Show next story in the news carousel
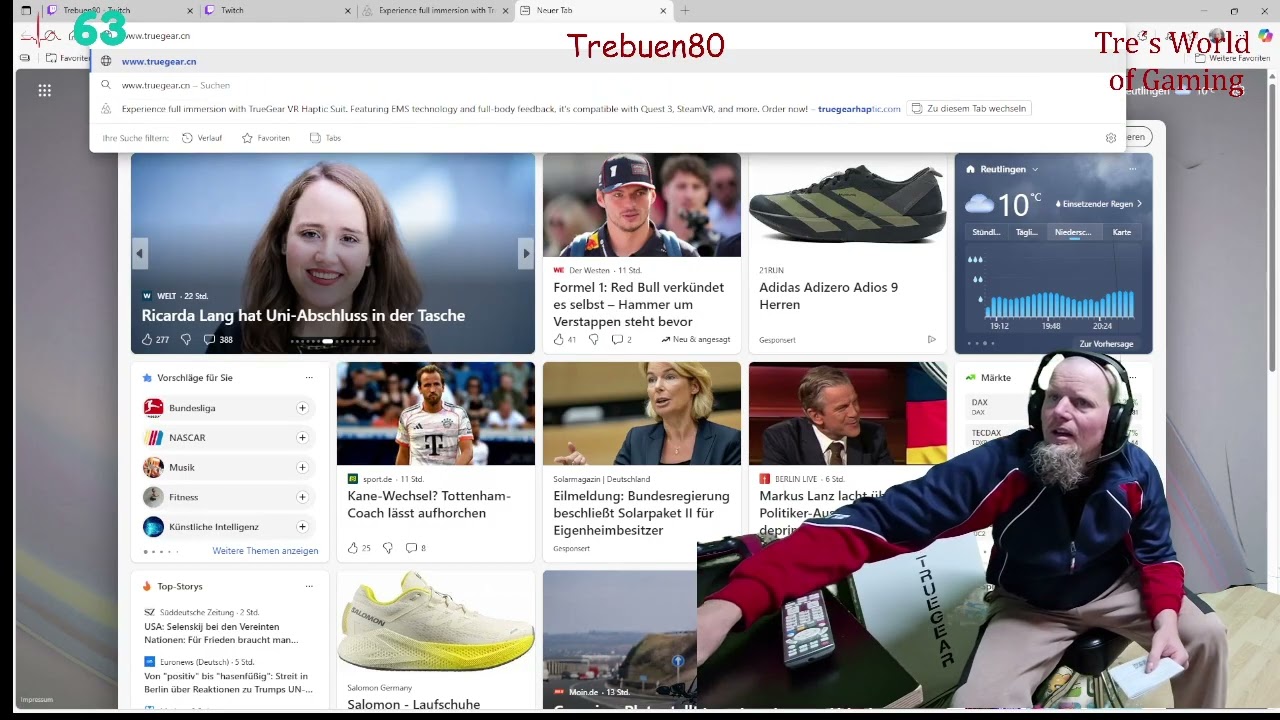The height and width of the screenshot is (720, 1280). pos(526,254)
